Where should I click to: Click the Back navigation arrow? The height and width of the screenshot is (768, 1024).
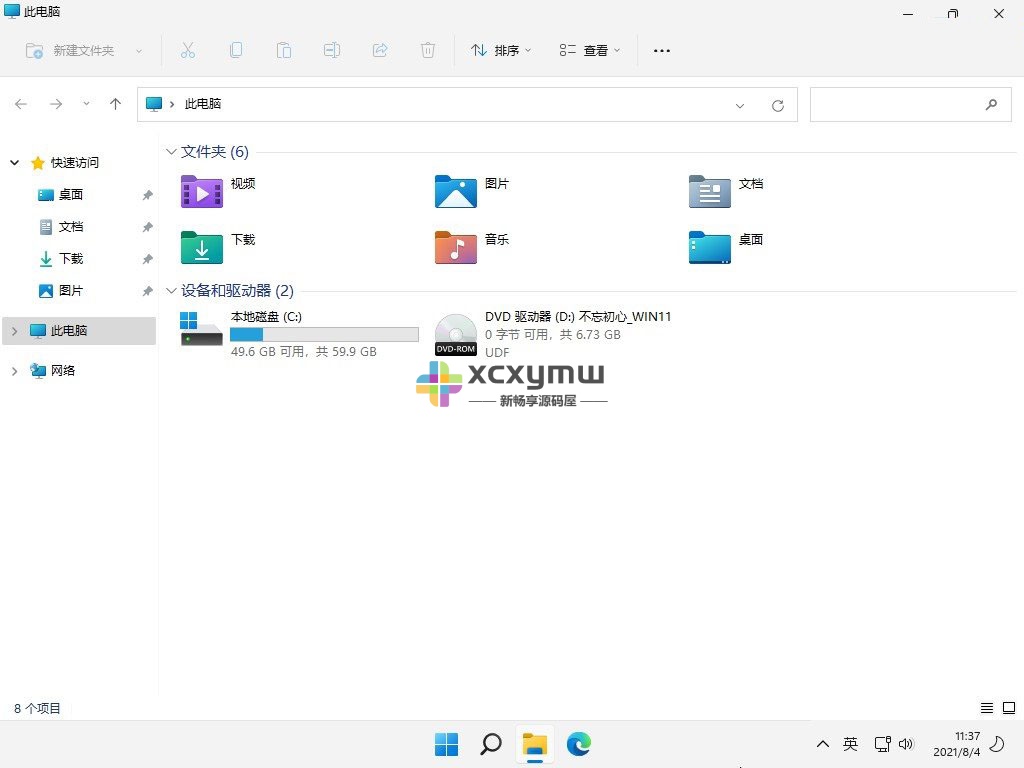21,104
